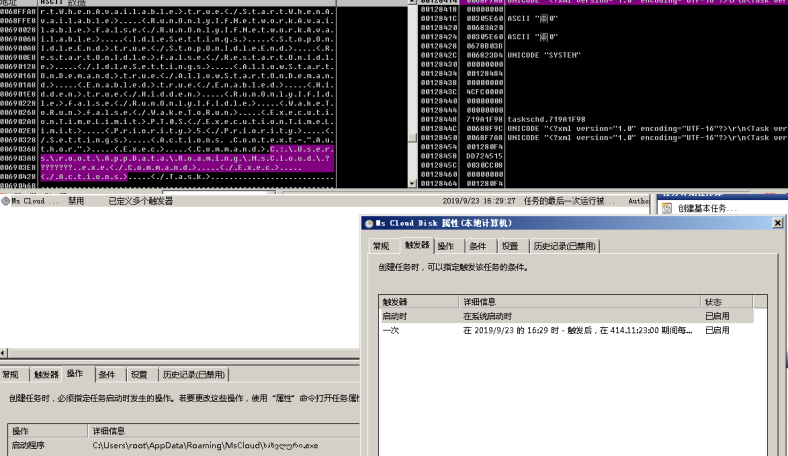Start the 创建基本任务... action
The height and width of the screenshot is (456, 788).
707,208
